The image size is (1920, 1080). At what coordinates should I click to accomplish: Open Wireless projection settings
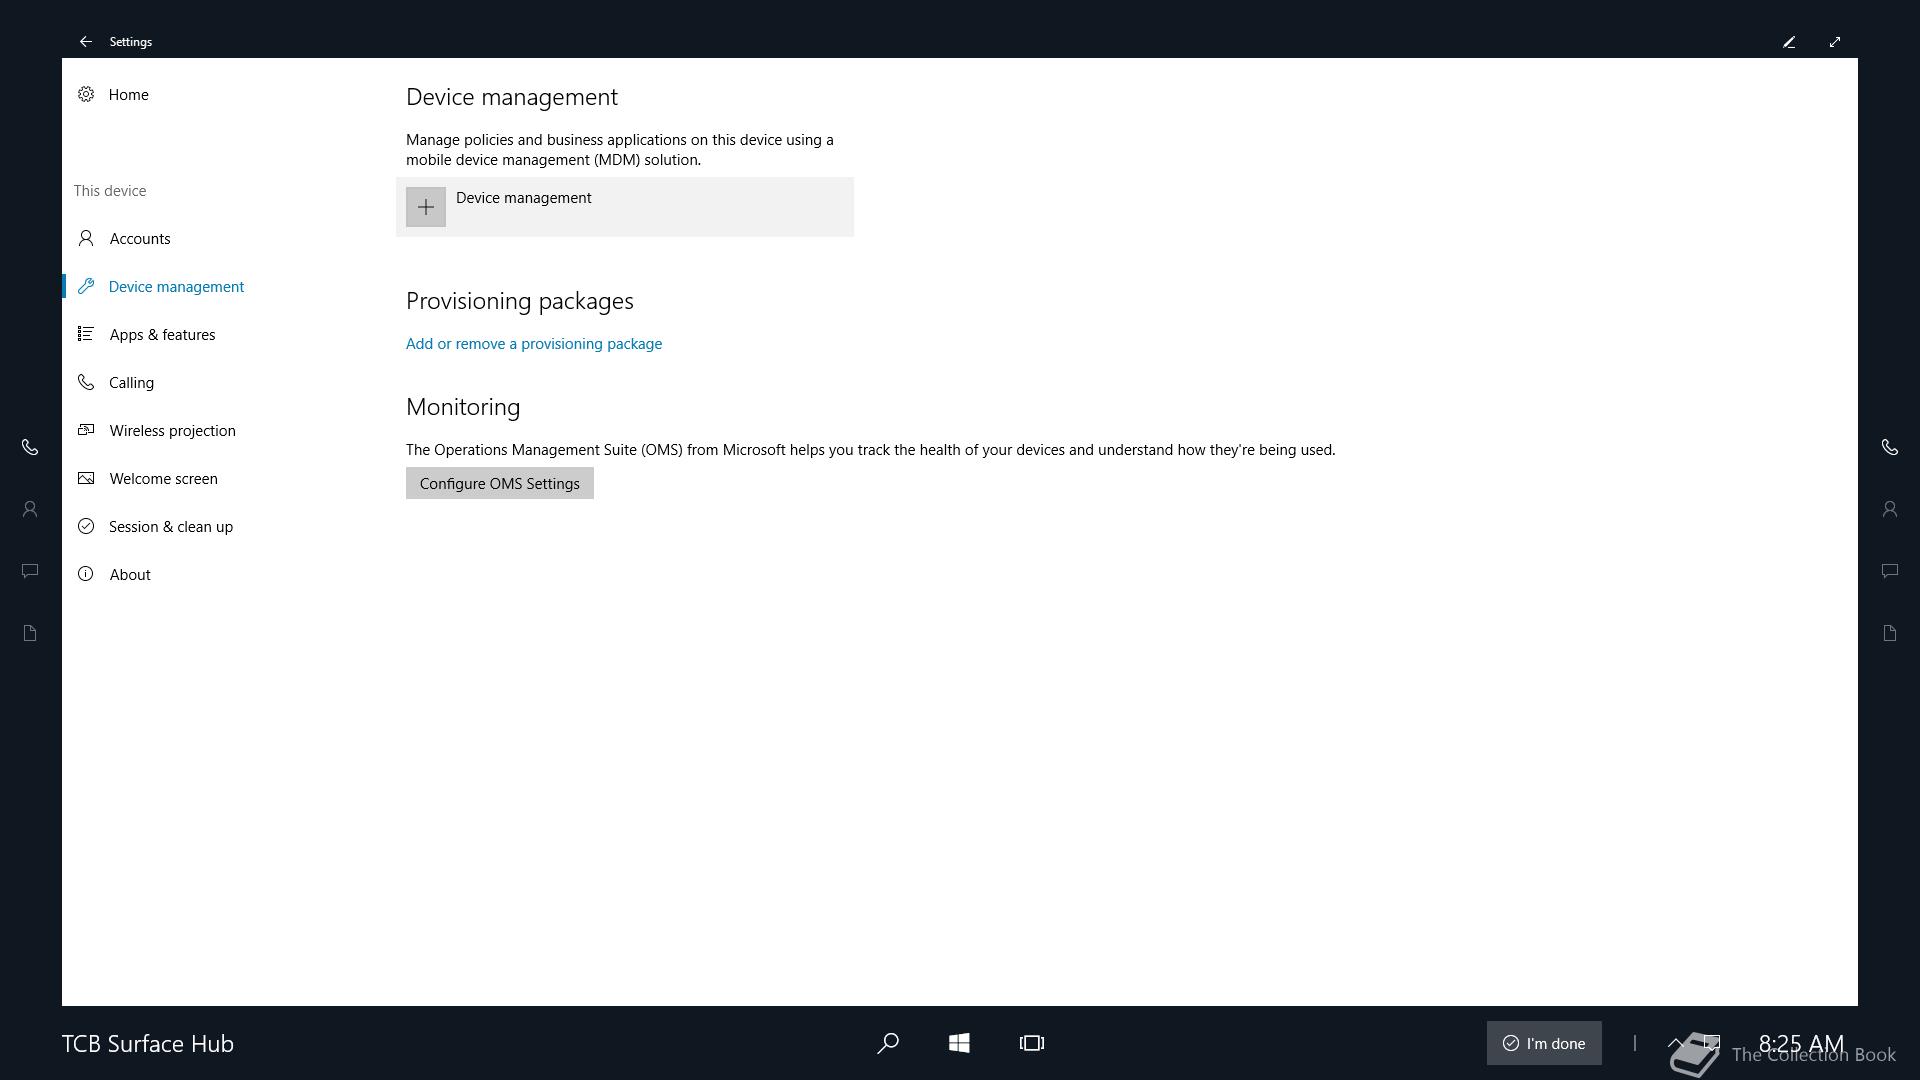click(172, 430)
